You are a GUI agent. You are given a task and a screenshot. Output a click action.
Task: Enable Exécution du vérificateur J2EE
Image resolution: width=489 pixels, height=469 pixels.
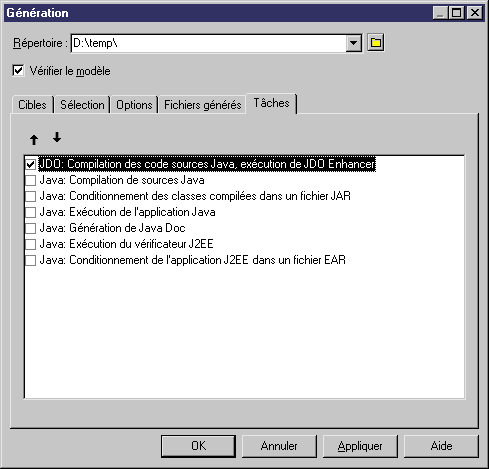pos(30,244)
